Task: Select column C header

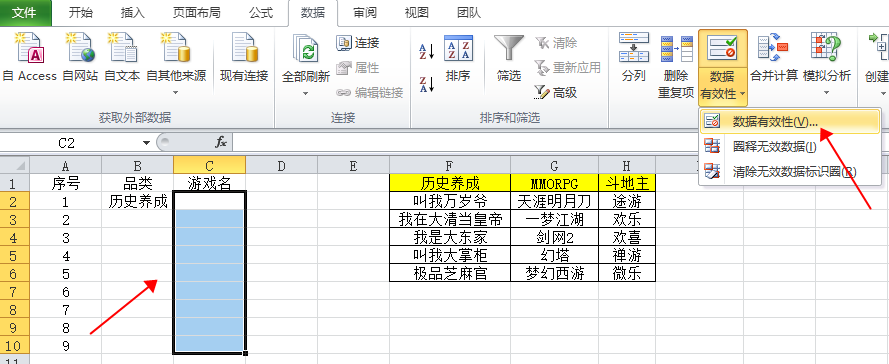Action: (209, 166)
